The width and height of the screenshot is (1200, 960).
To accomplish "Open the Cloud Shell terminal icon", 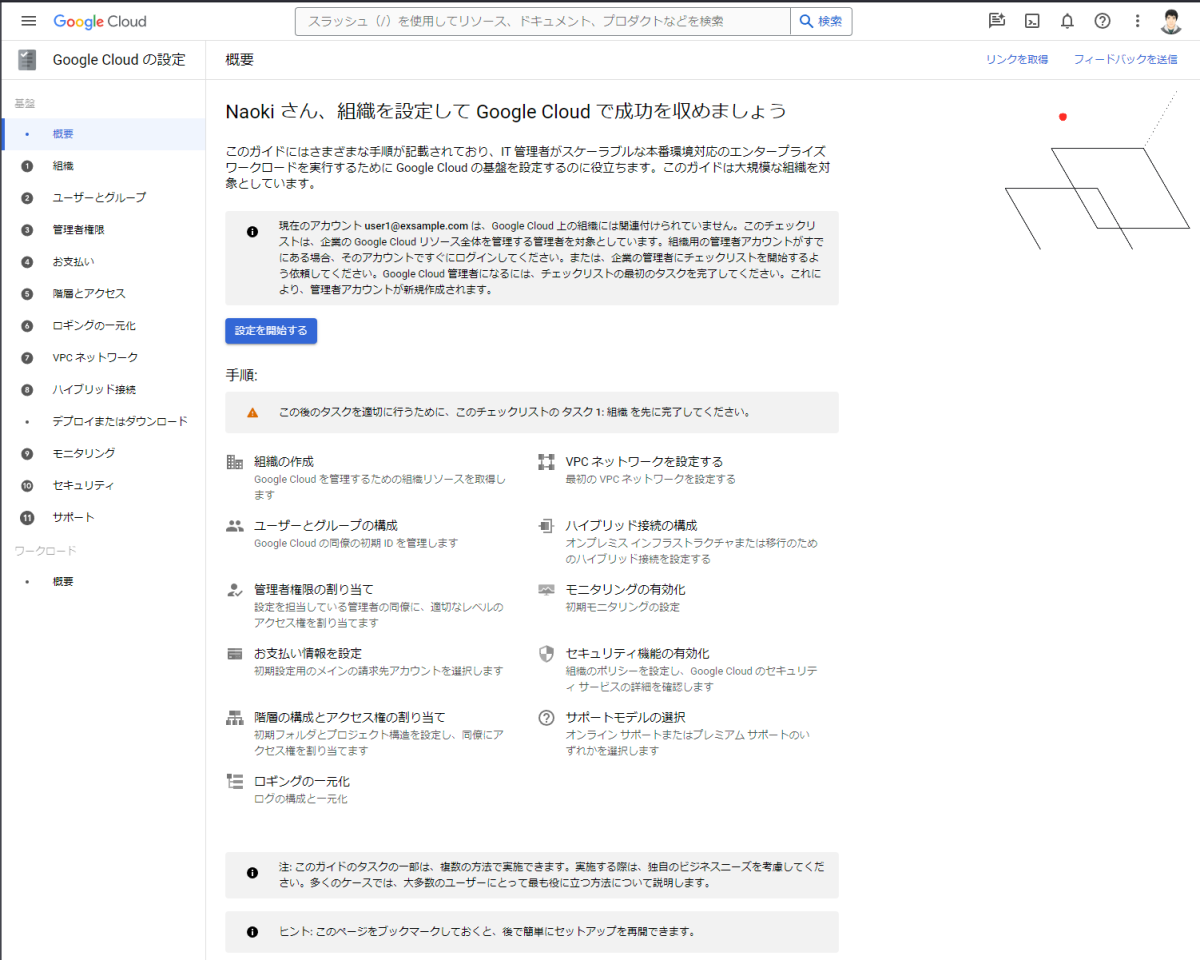I will pos(1032,21).
